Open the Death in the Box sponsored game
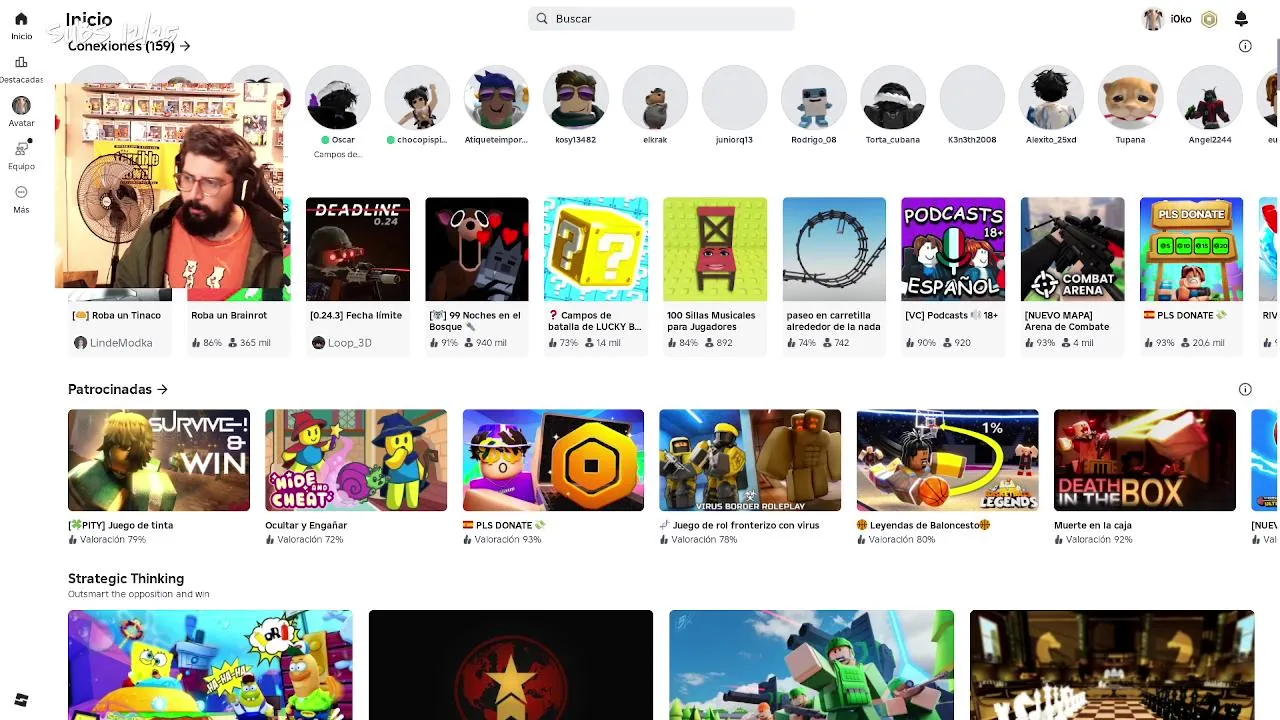The image size is (1280, 720). [x=1145, y=460]
